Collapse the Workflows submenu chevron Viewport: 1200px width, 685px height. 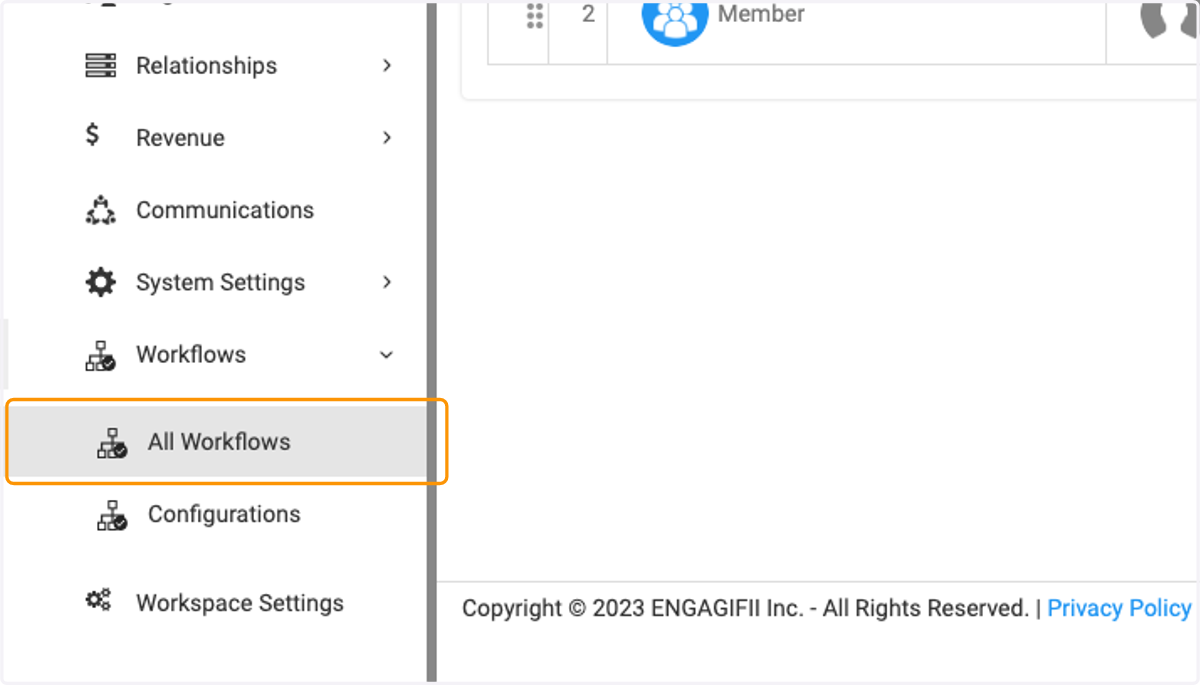coord(387,355)
